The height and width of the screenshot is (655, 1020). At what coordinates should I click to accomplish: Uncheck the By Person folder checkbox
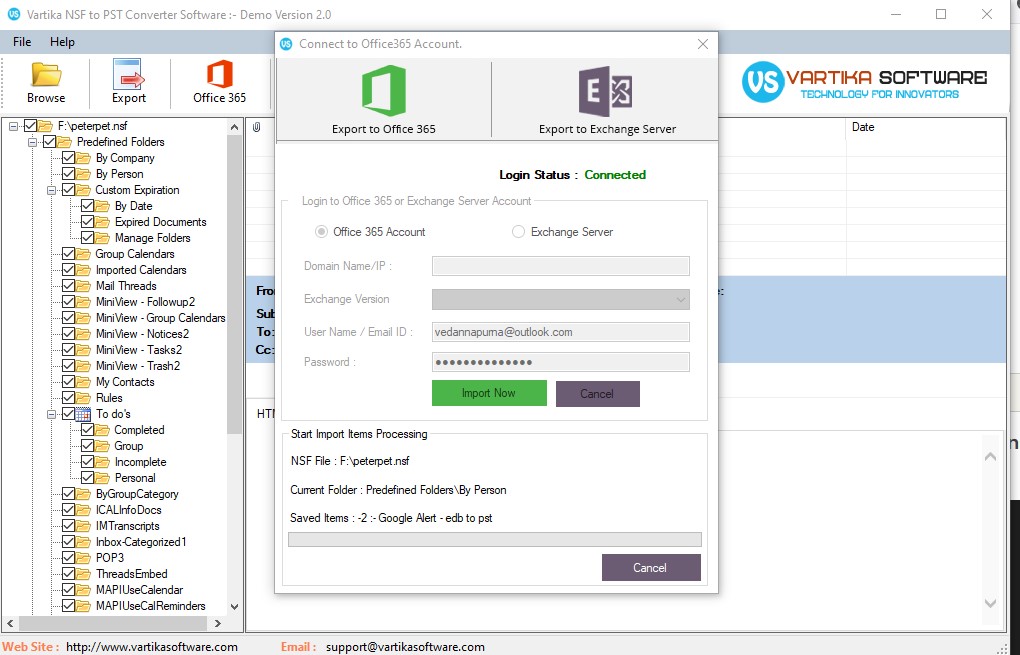68,174
